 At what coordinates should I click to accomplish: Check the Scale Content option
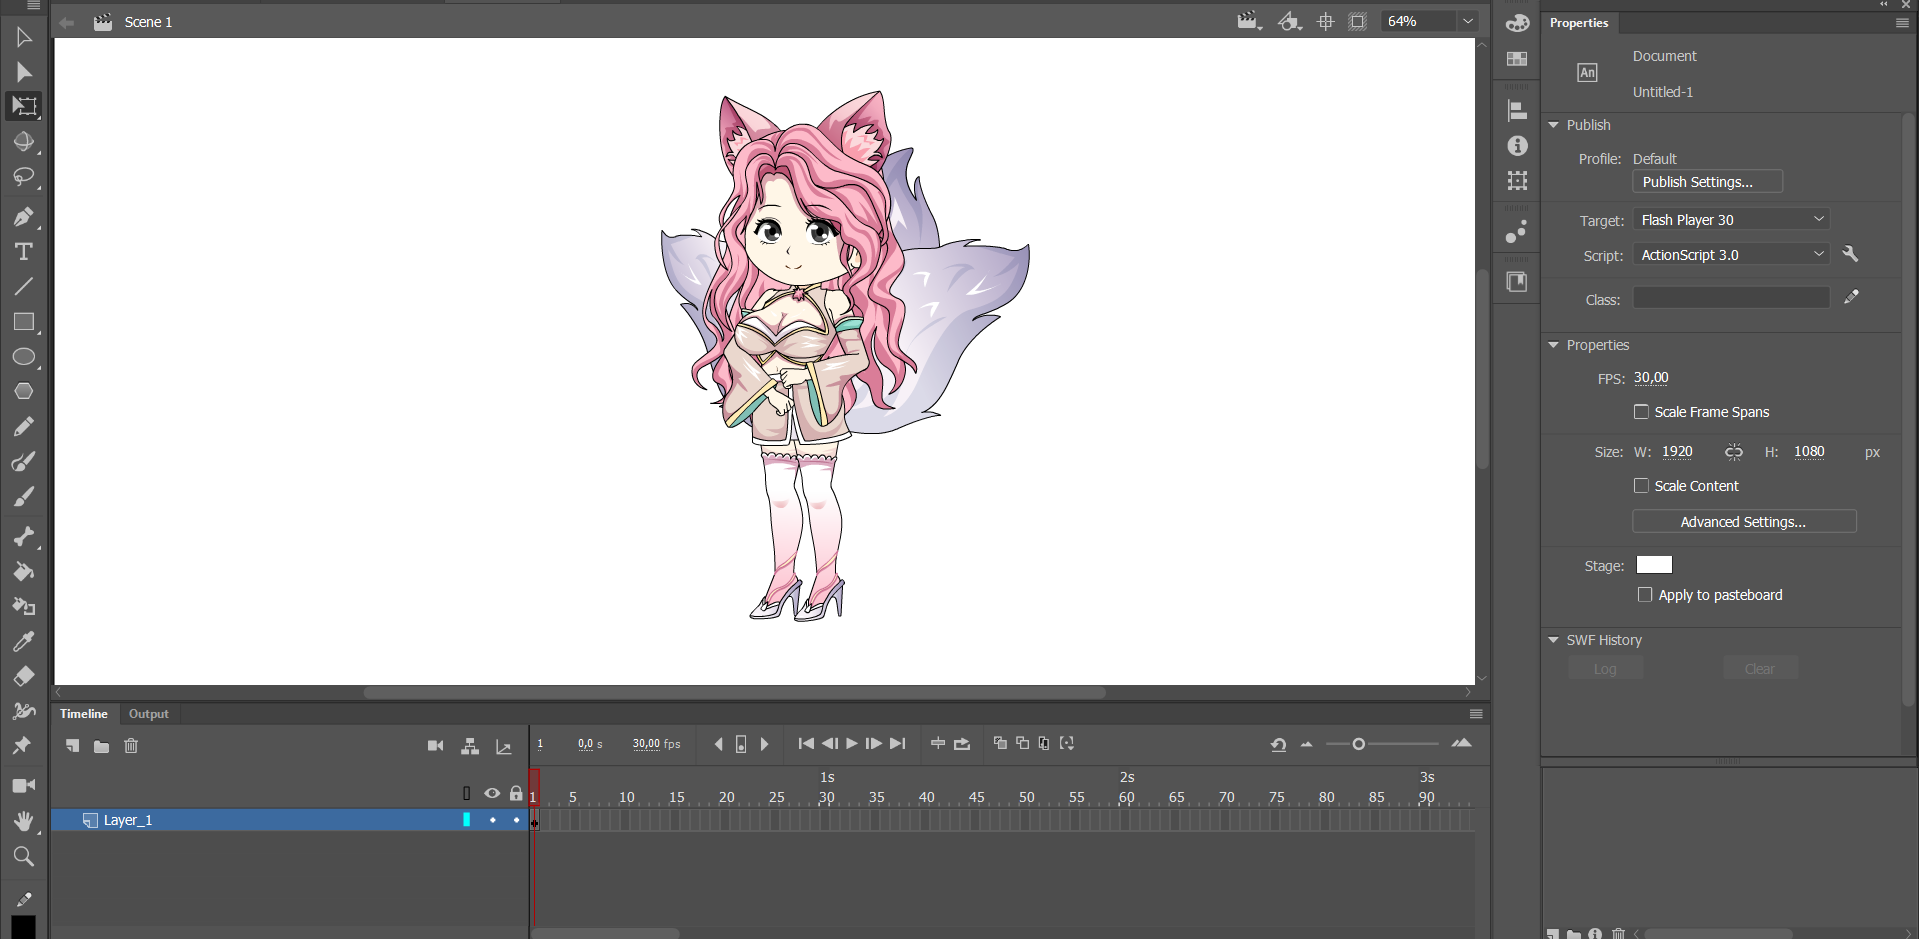[1641, 486]
